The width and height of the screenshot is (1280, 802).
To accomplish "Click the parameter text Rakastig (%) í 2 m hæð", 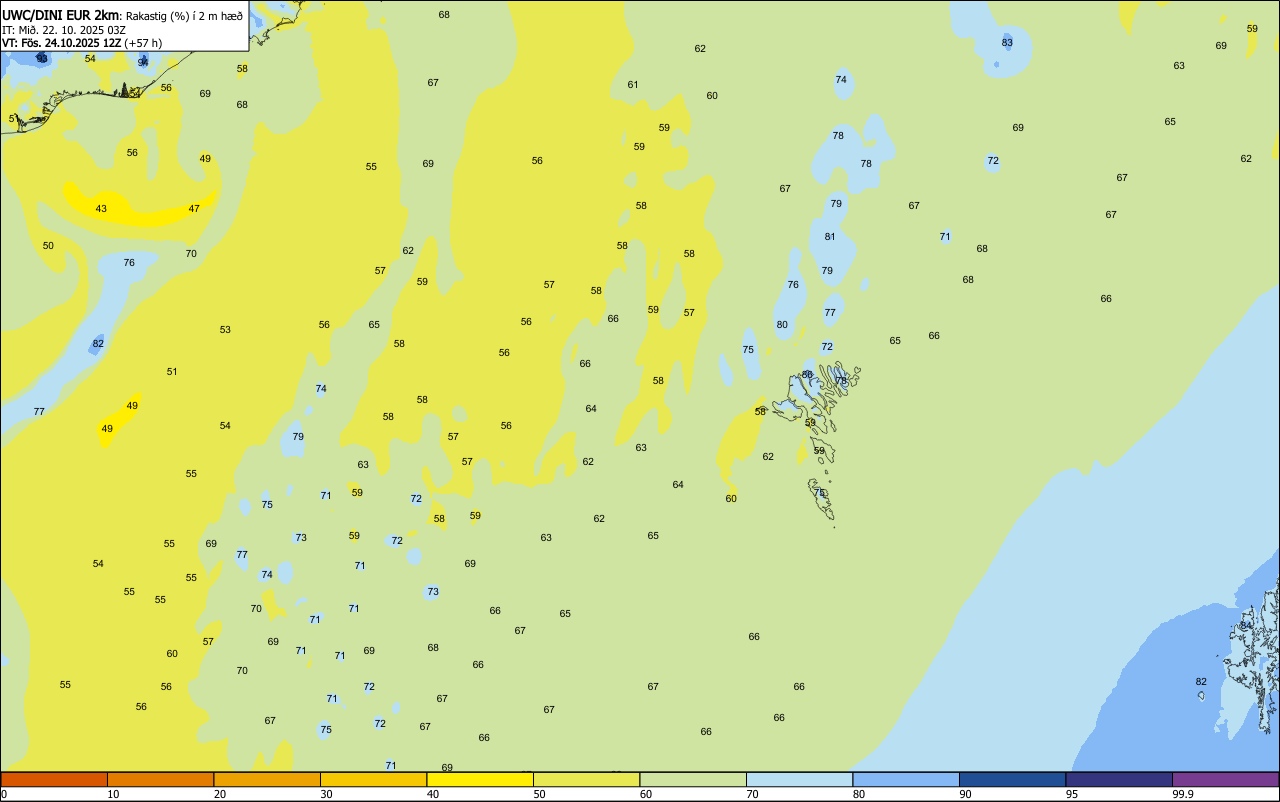I will coord(184,16).
